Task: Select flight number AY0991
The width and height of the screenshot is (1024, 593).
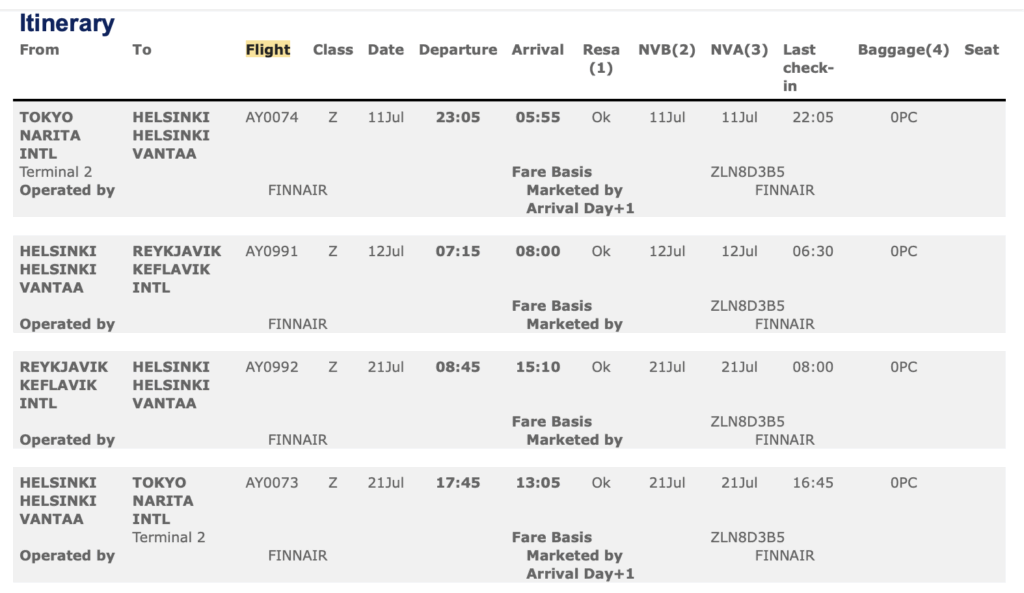Action: [x=272, y=252]
